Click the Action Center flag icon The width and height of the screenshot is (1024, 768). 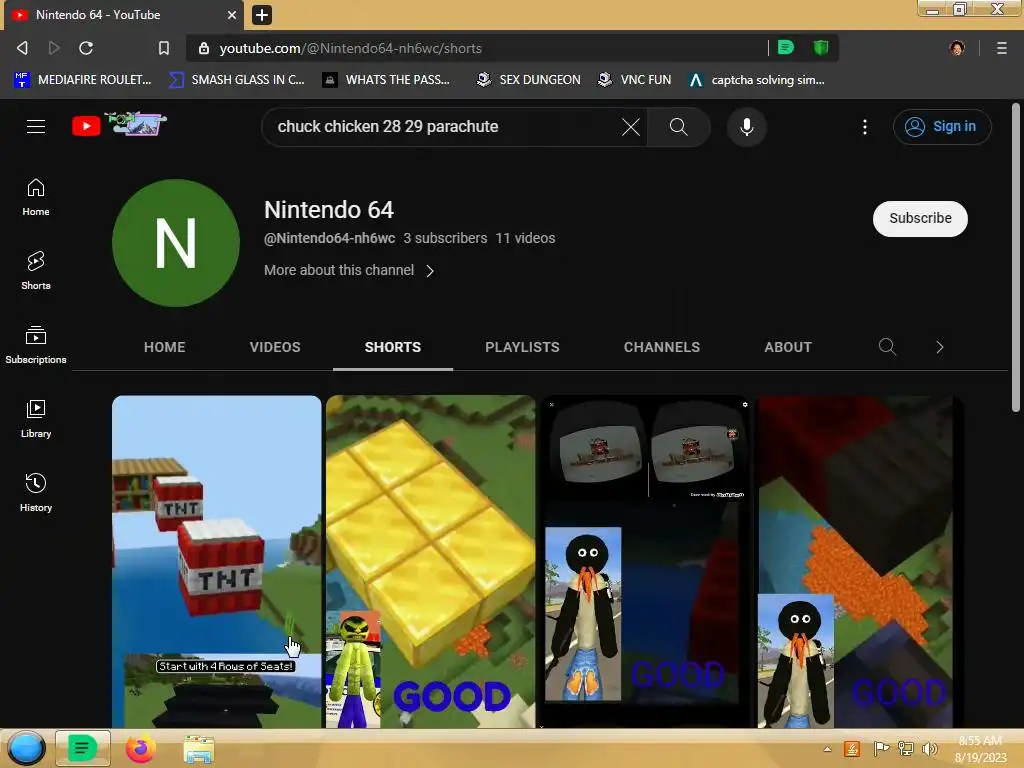pos(881,748)
